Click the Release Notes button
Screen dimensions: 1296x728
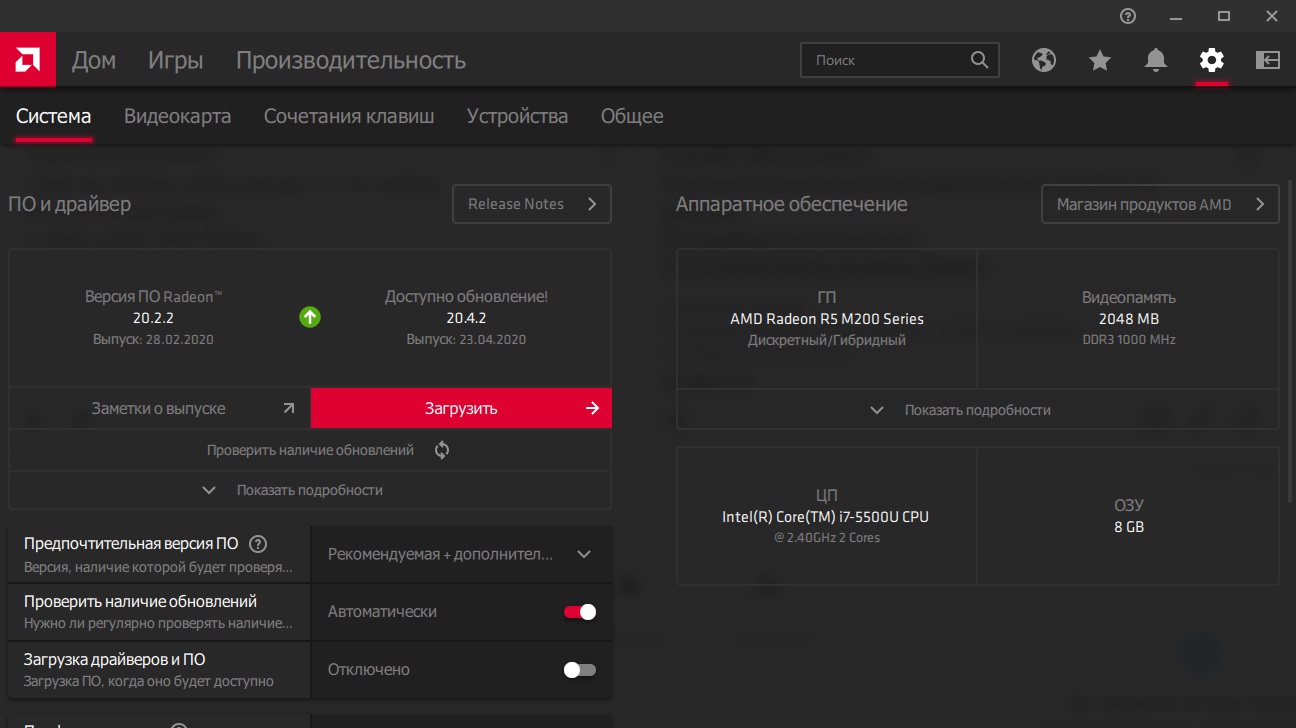coord(532,204)
